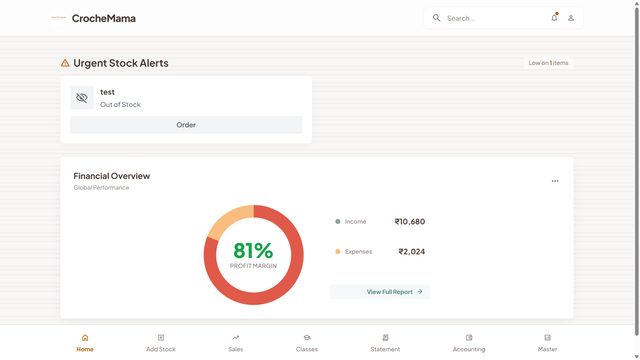The width and height of the screenshot is (640, 360).
Task: Click the Income legend label
Action: (x=356, y=222)
